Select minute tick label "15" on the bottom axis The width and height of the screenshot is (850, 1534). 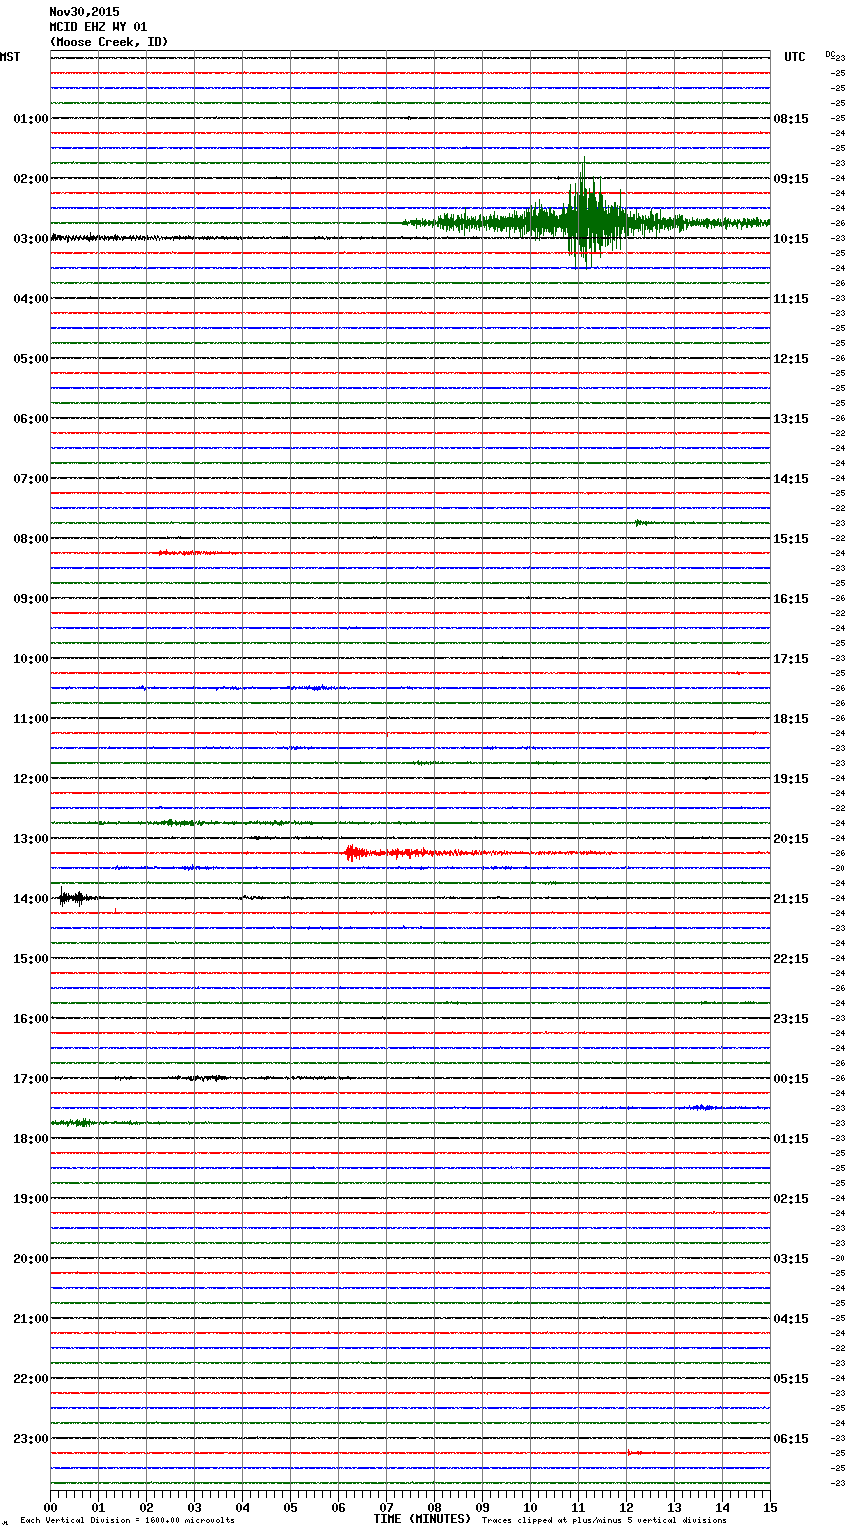pos(770,1507)
